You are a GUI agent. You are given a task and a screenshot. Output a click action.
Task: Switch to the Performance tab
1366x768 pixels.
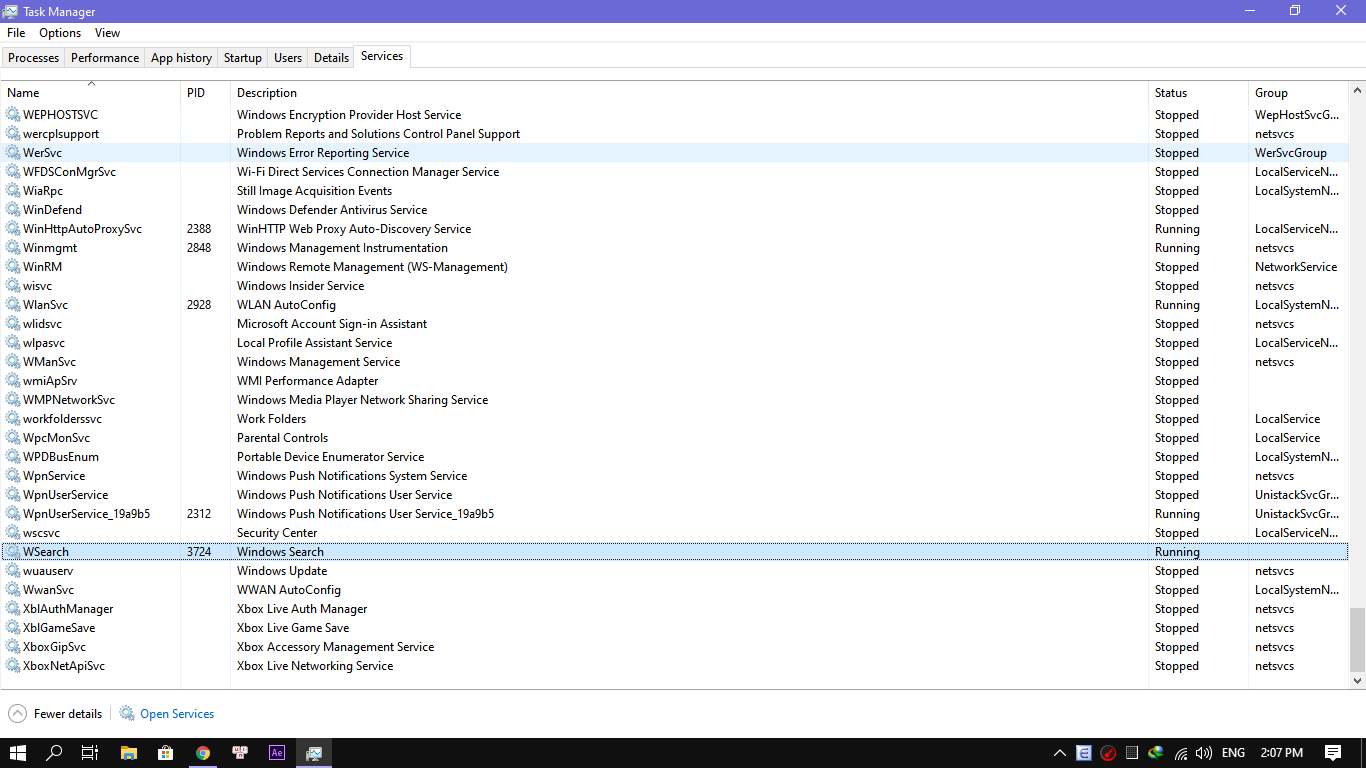[105, 58]
